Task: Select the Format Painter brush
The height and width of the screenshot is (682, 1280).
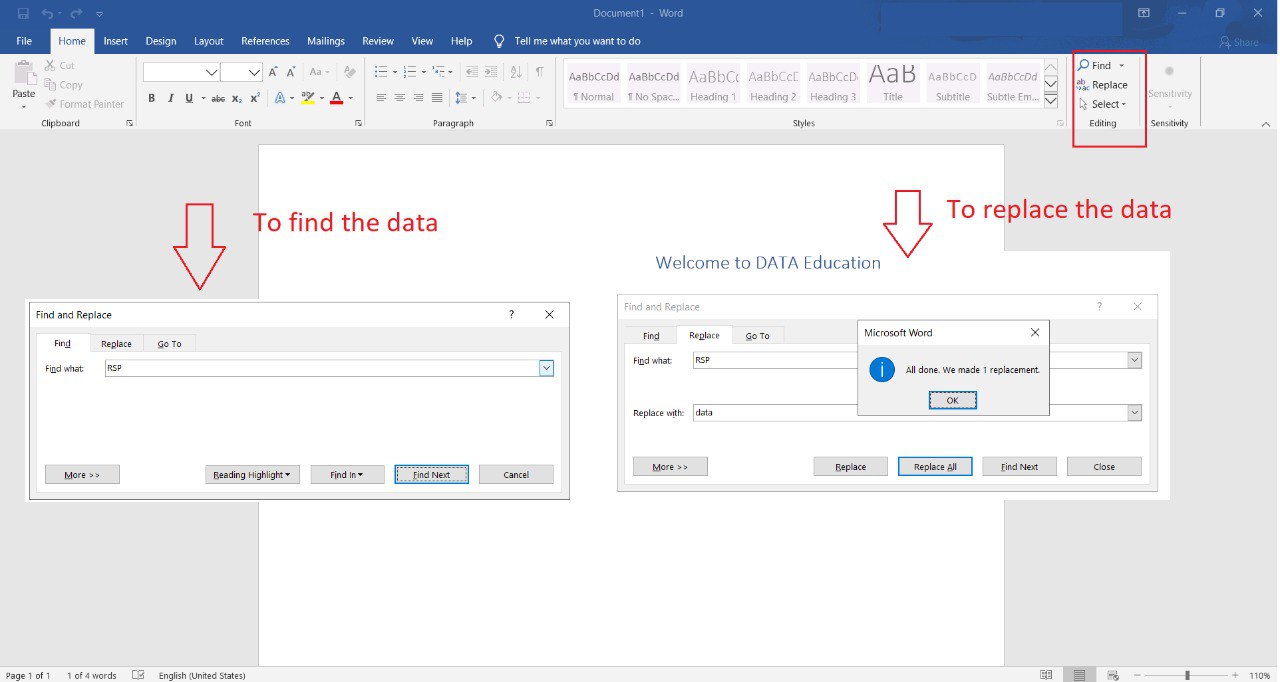Action: 50,104
